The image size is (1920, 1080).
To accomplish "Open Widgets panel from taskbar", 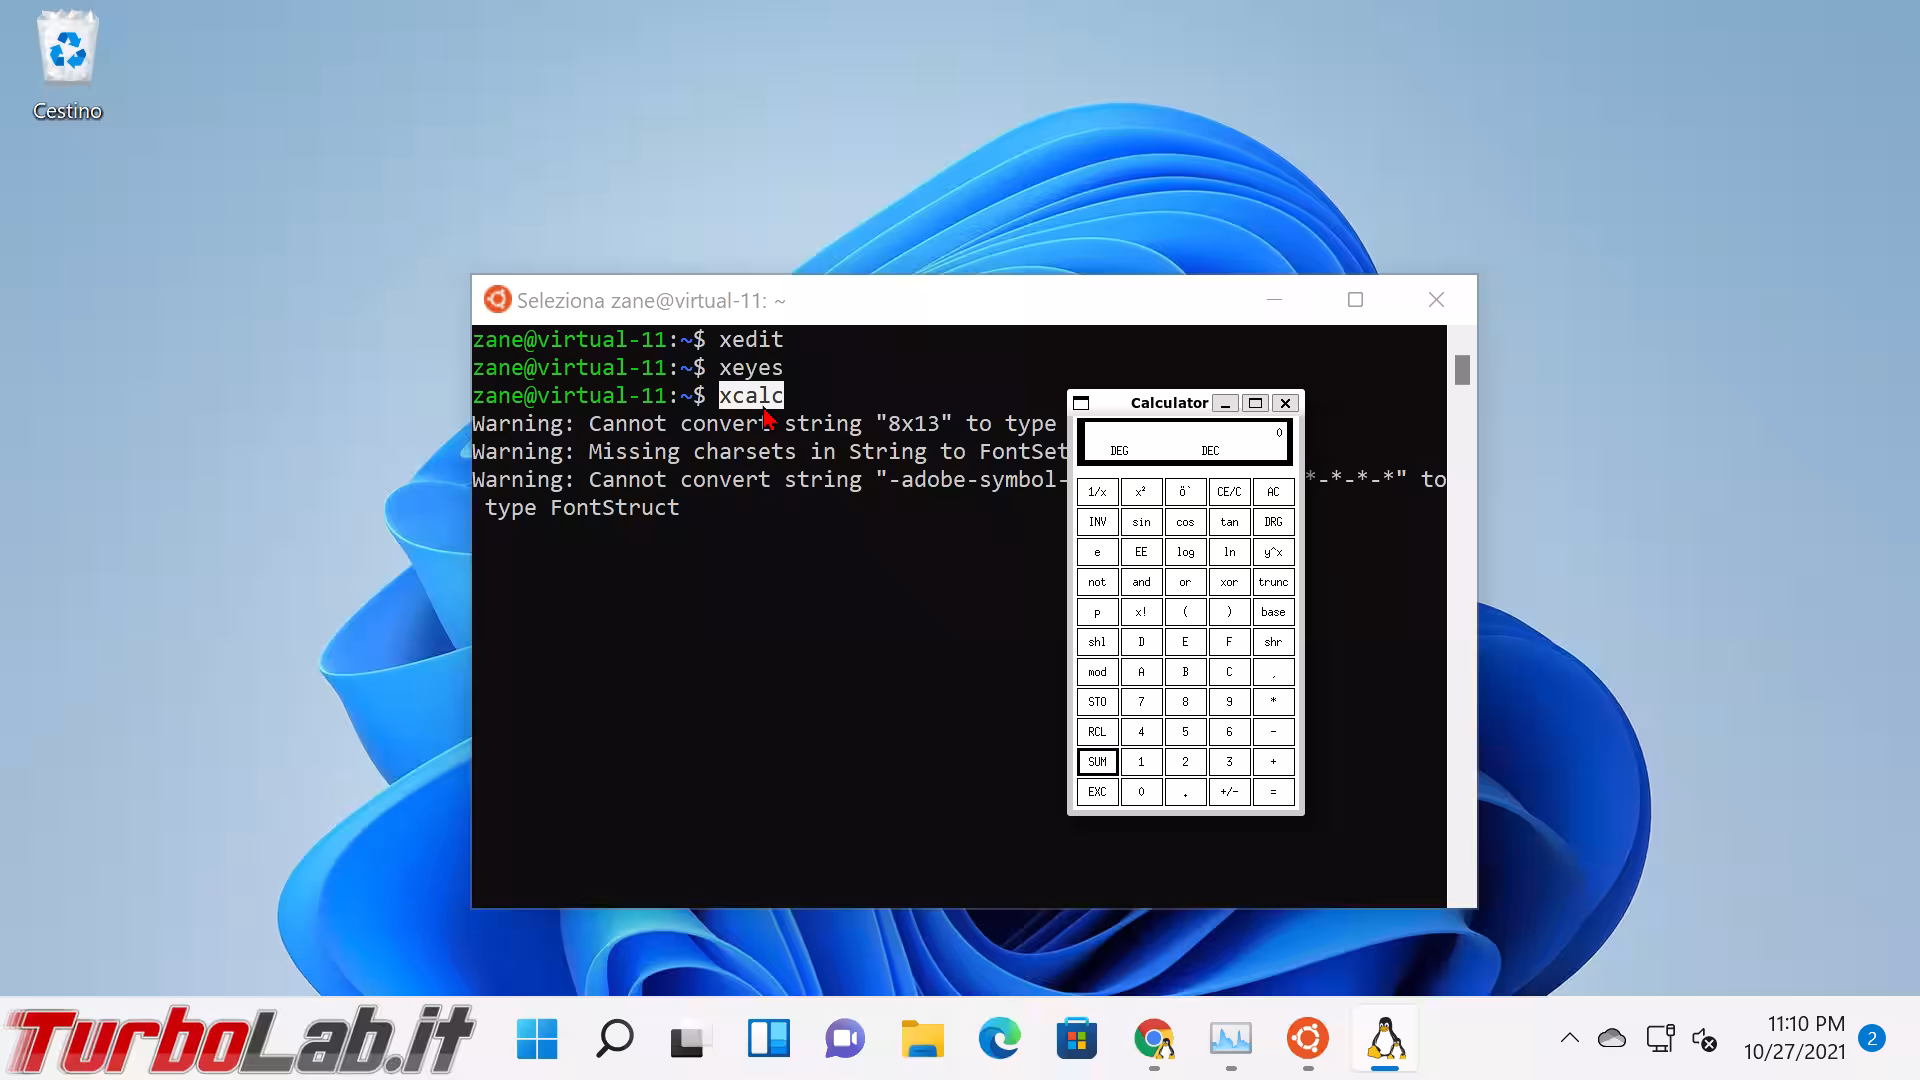I will [x=768, y=1039].
